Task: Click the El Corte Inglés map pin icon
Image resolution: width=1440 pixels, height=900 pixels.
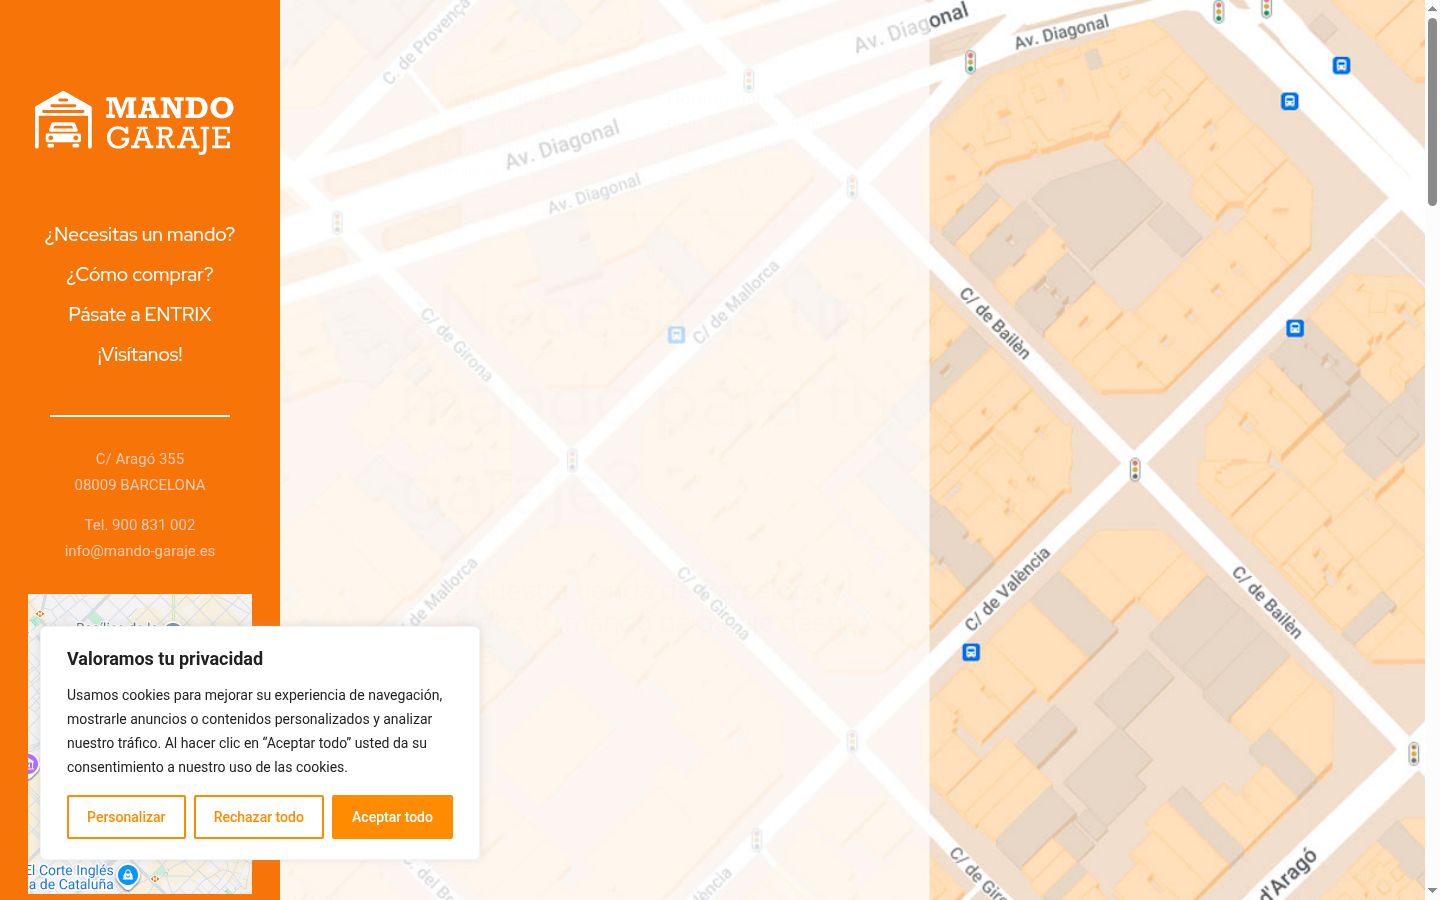Action: pyautogui.click(x=128, y=876)
